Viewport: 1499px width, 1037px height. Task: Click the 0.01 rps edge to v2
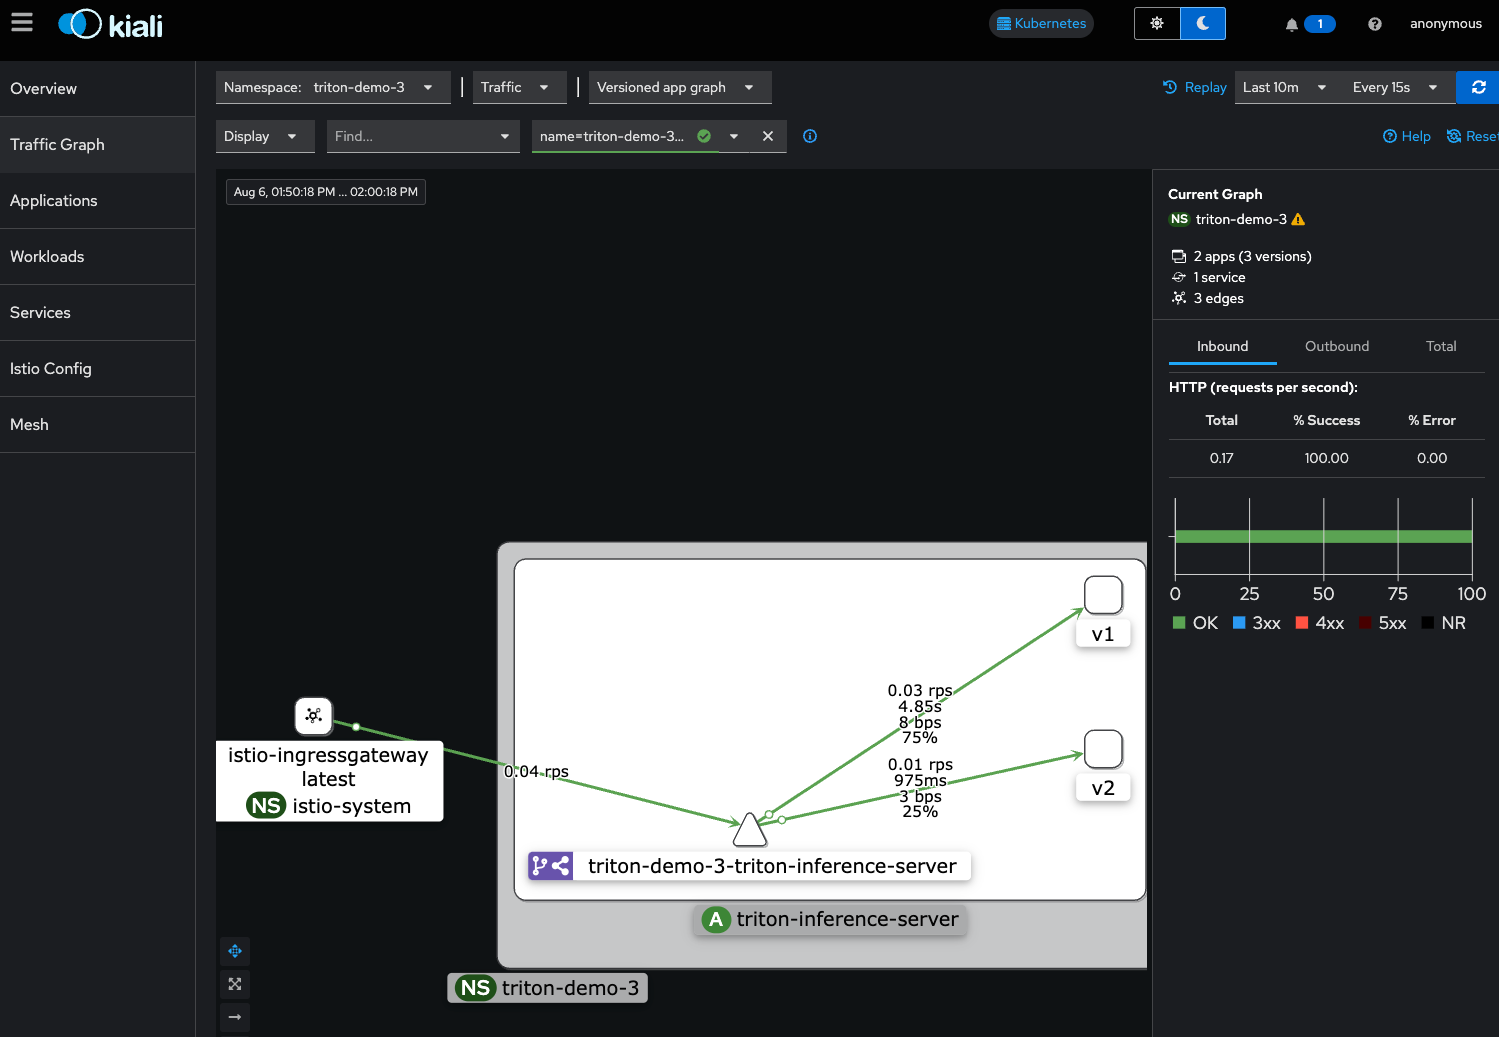pos(920,764)
